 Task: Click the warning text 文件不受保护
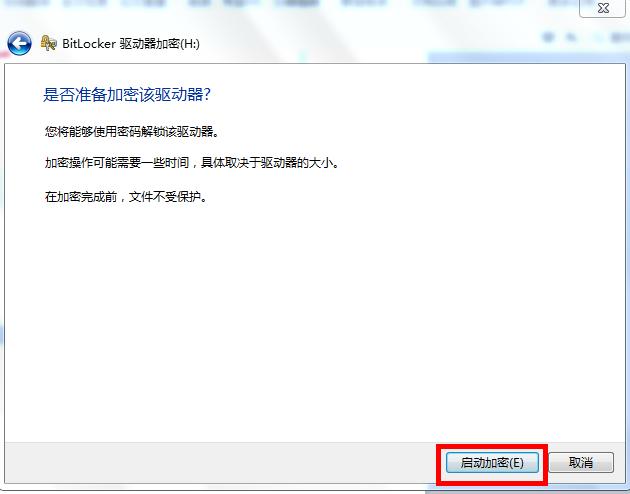click(168, 196)
